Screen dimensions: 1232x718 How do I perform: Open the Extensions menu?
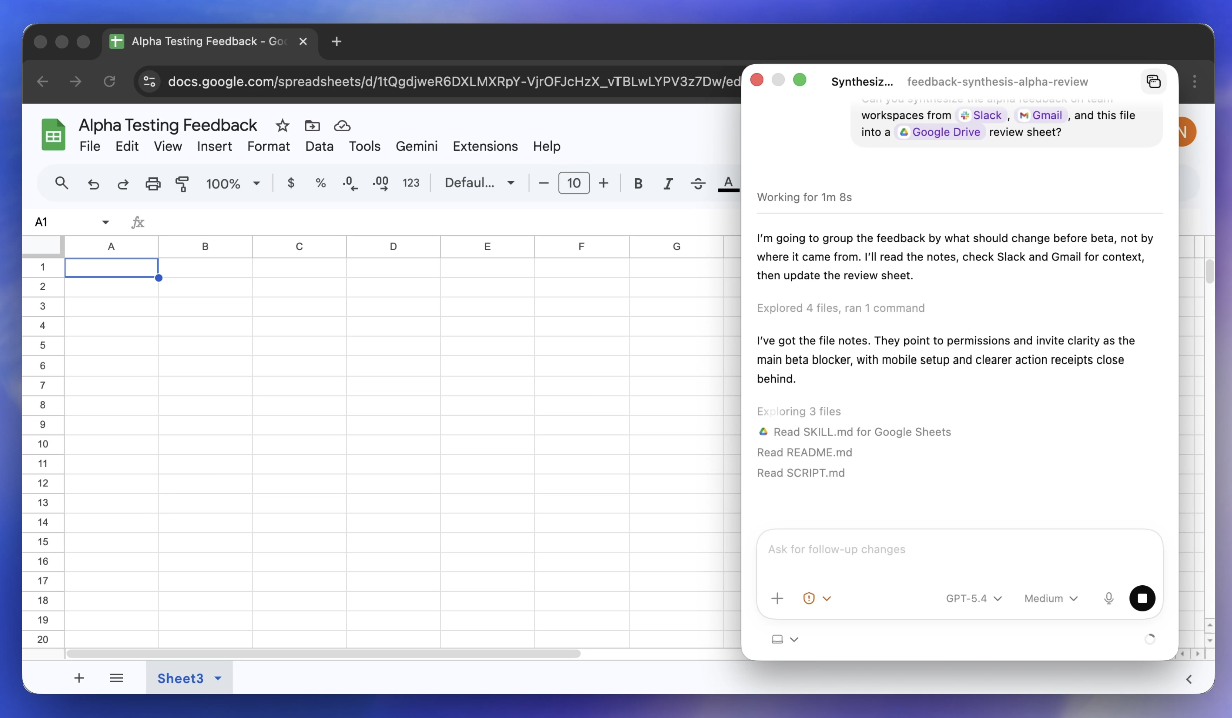pos(485,146)
